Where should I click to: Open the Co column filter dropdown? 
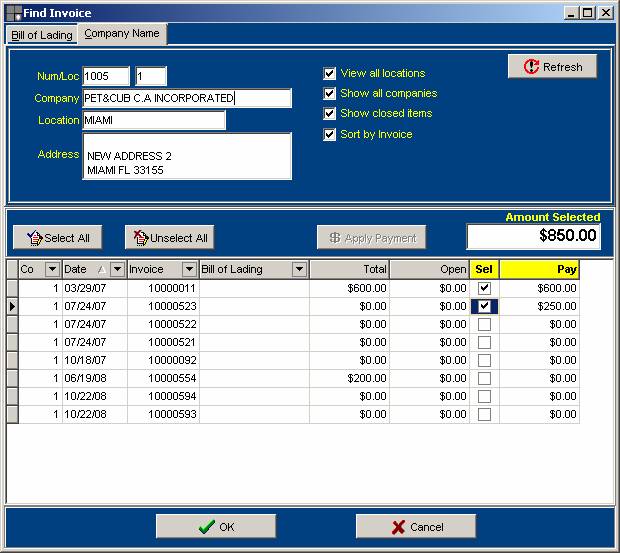pyautogui.click(x=52, y=270)
